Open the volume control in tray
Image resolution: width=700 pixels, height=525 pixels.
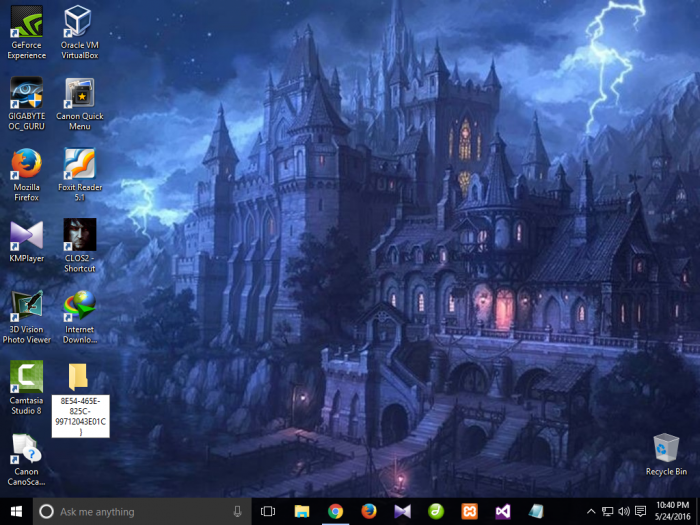pos(624,512)
